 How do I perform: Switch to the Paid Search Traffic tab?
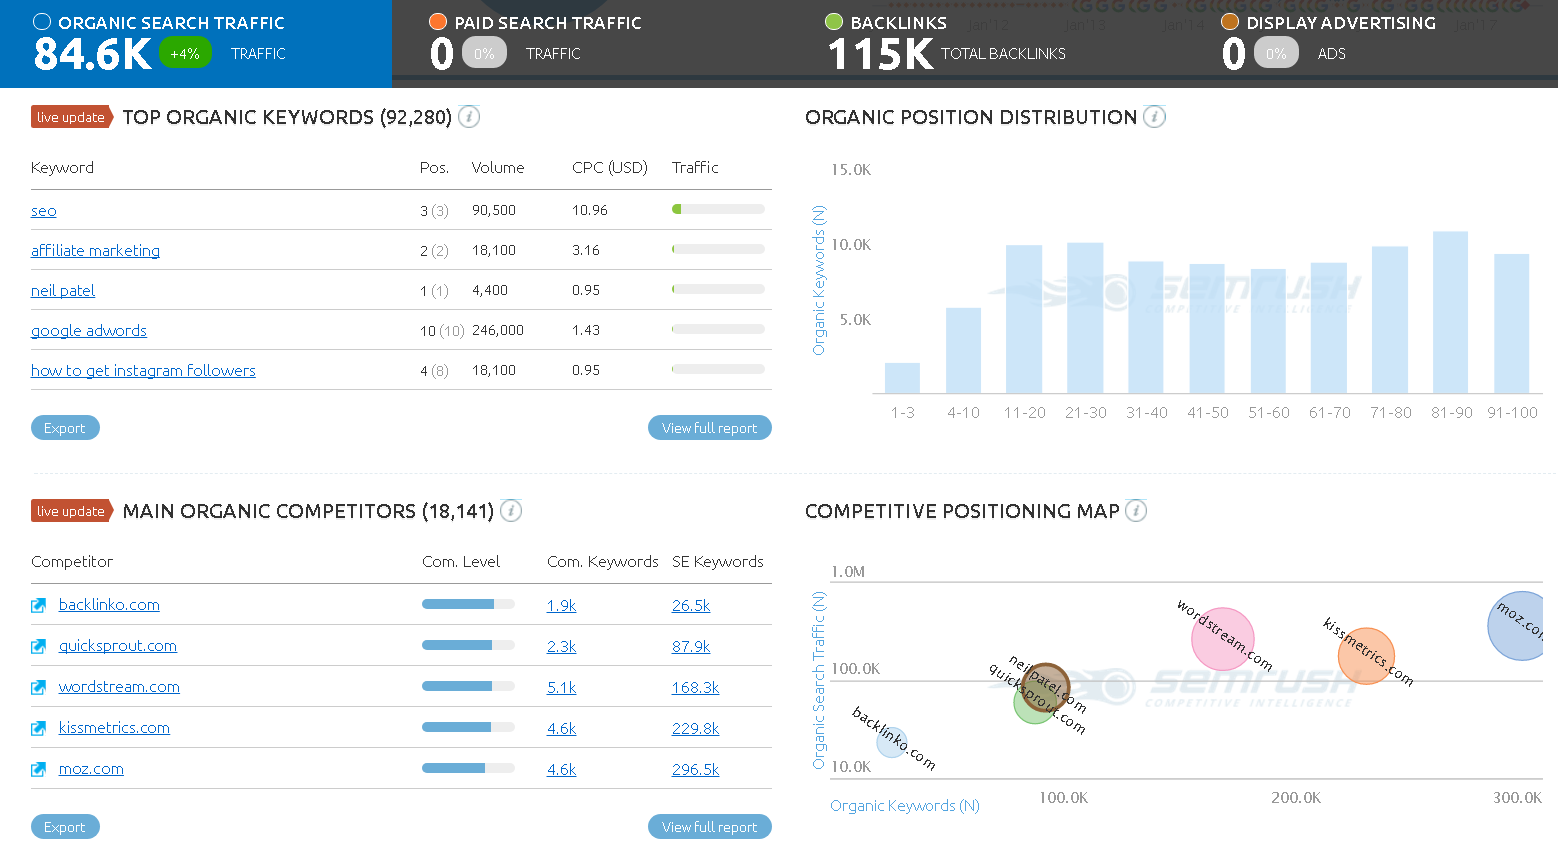click(590, 44)
